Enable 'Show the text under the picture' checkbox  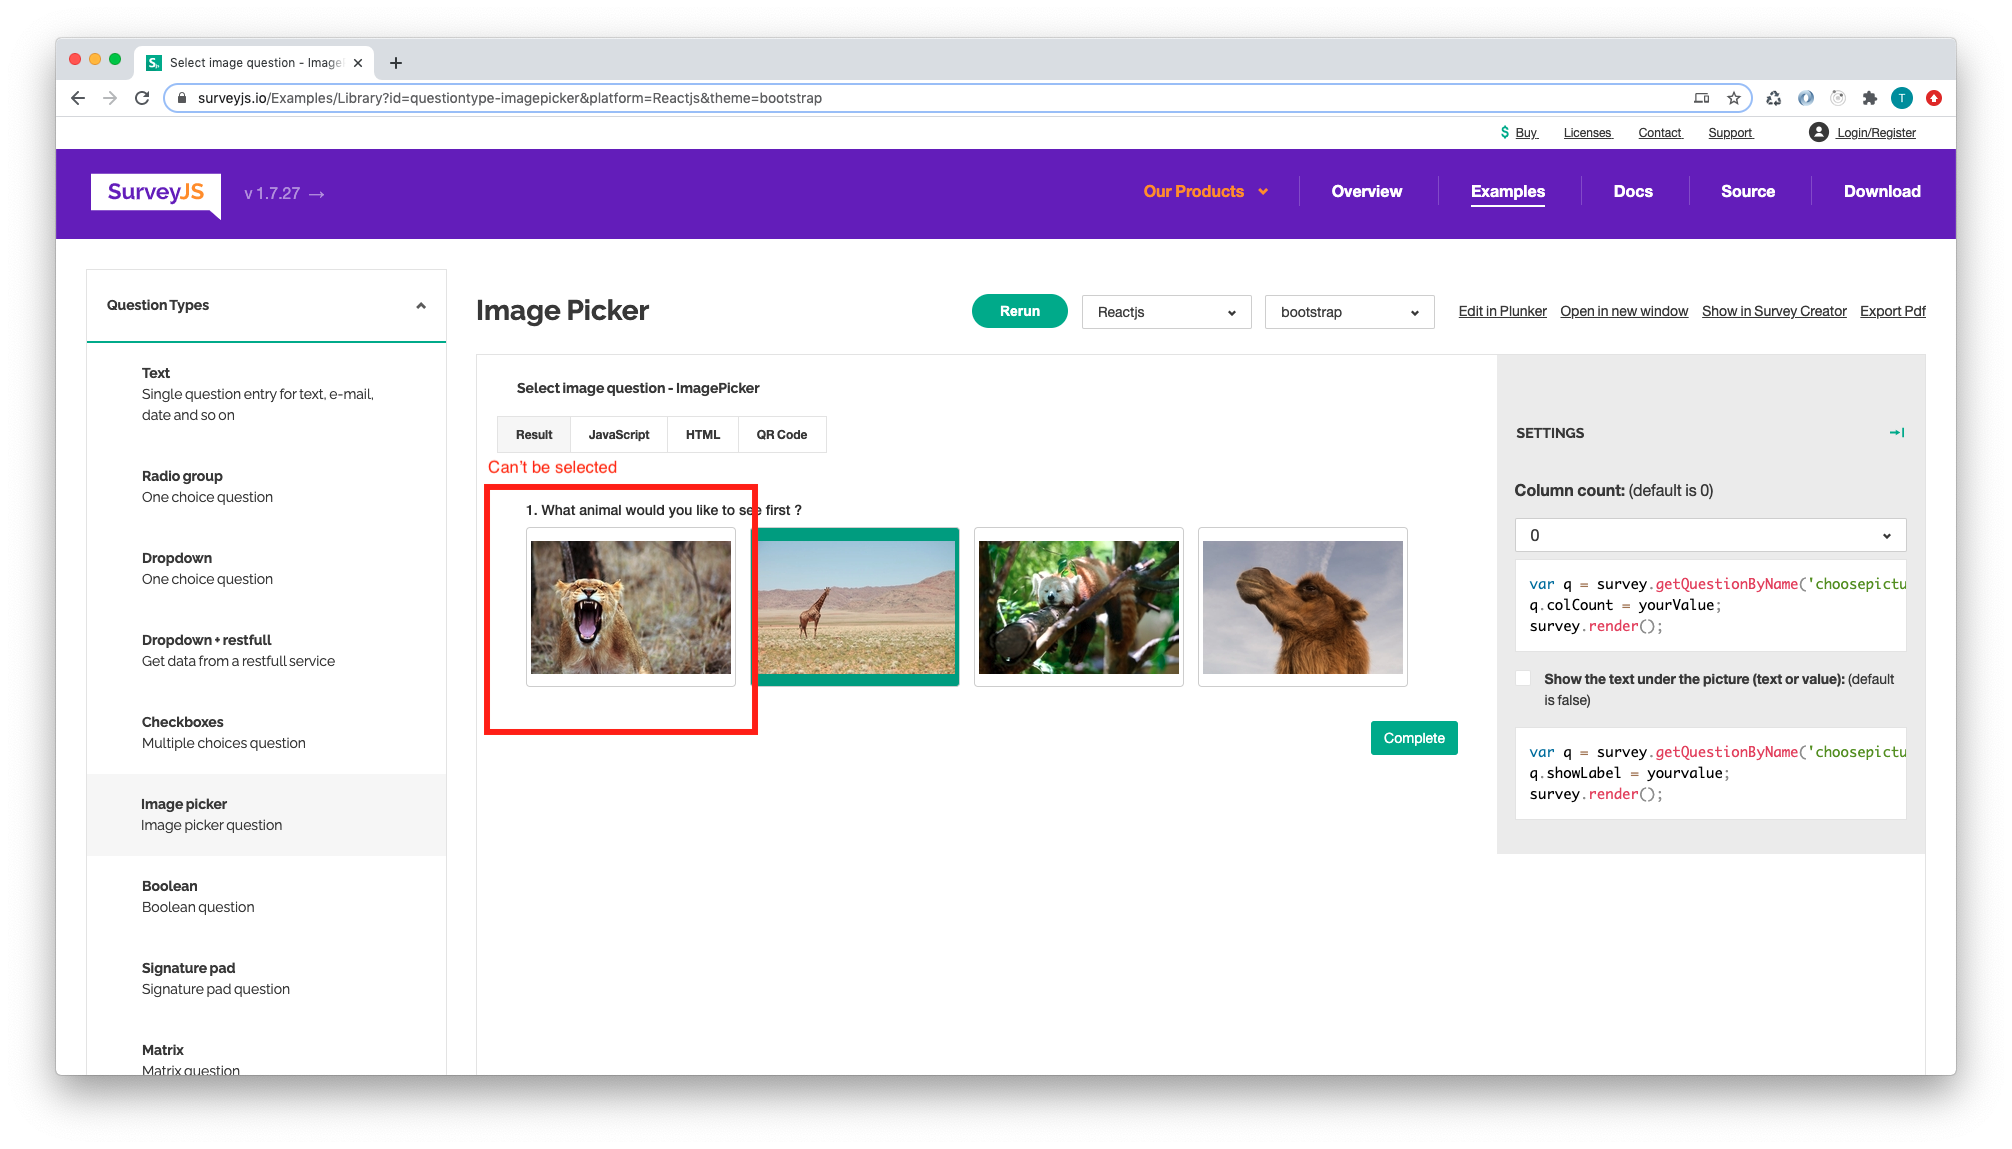point(1523,678)
